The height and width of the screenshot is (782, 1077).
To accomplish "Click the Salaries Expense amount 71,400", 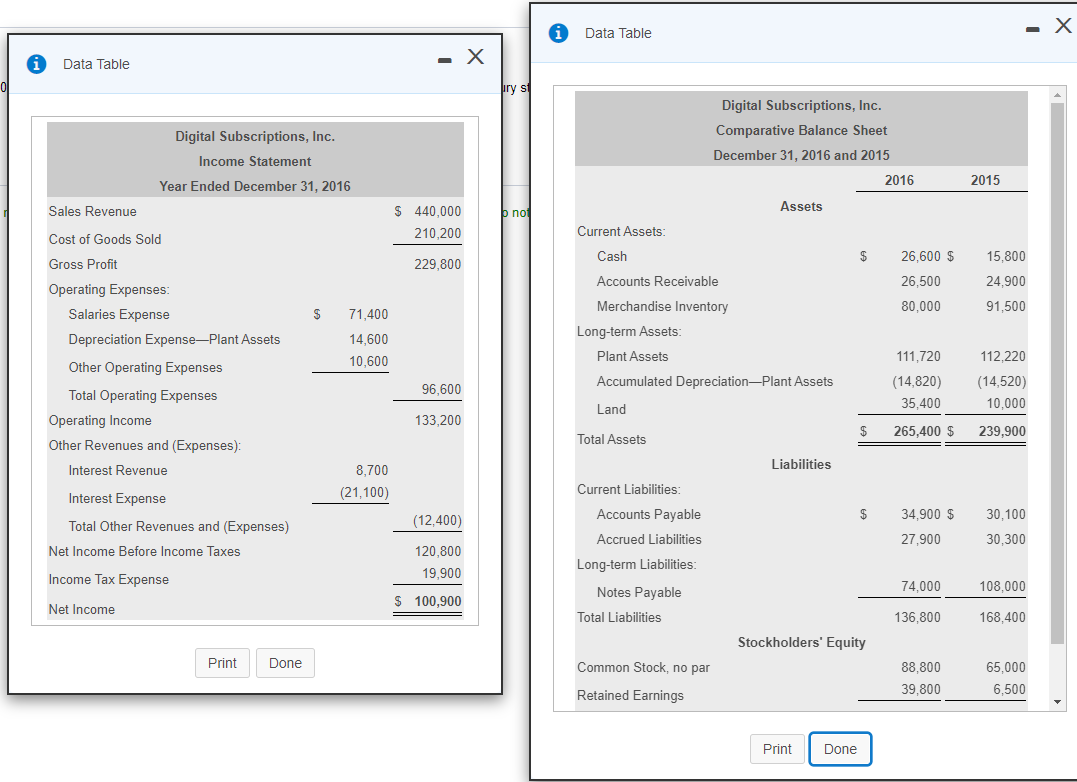I will pyautogui.click(x=368, y=314).
